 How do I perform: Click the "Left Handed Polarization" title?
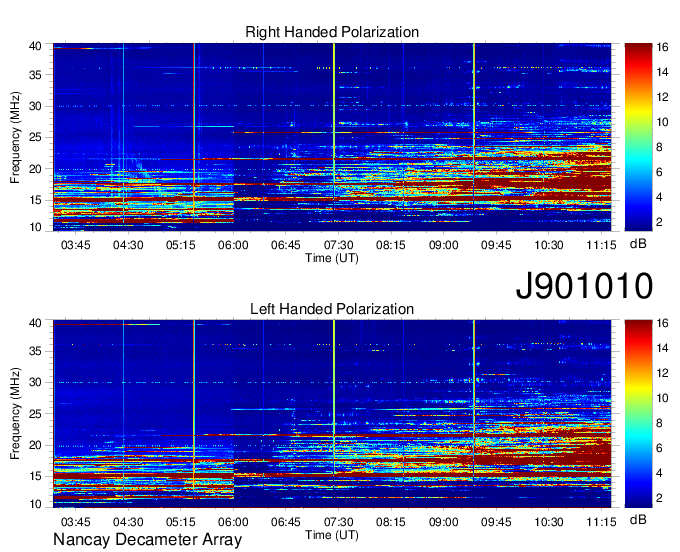pos(332,309)
